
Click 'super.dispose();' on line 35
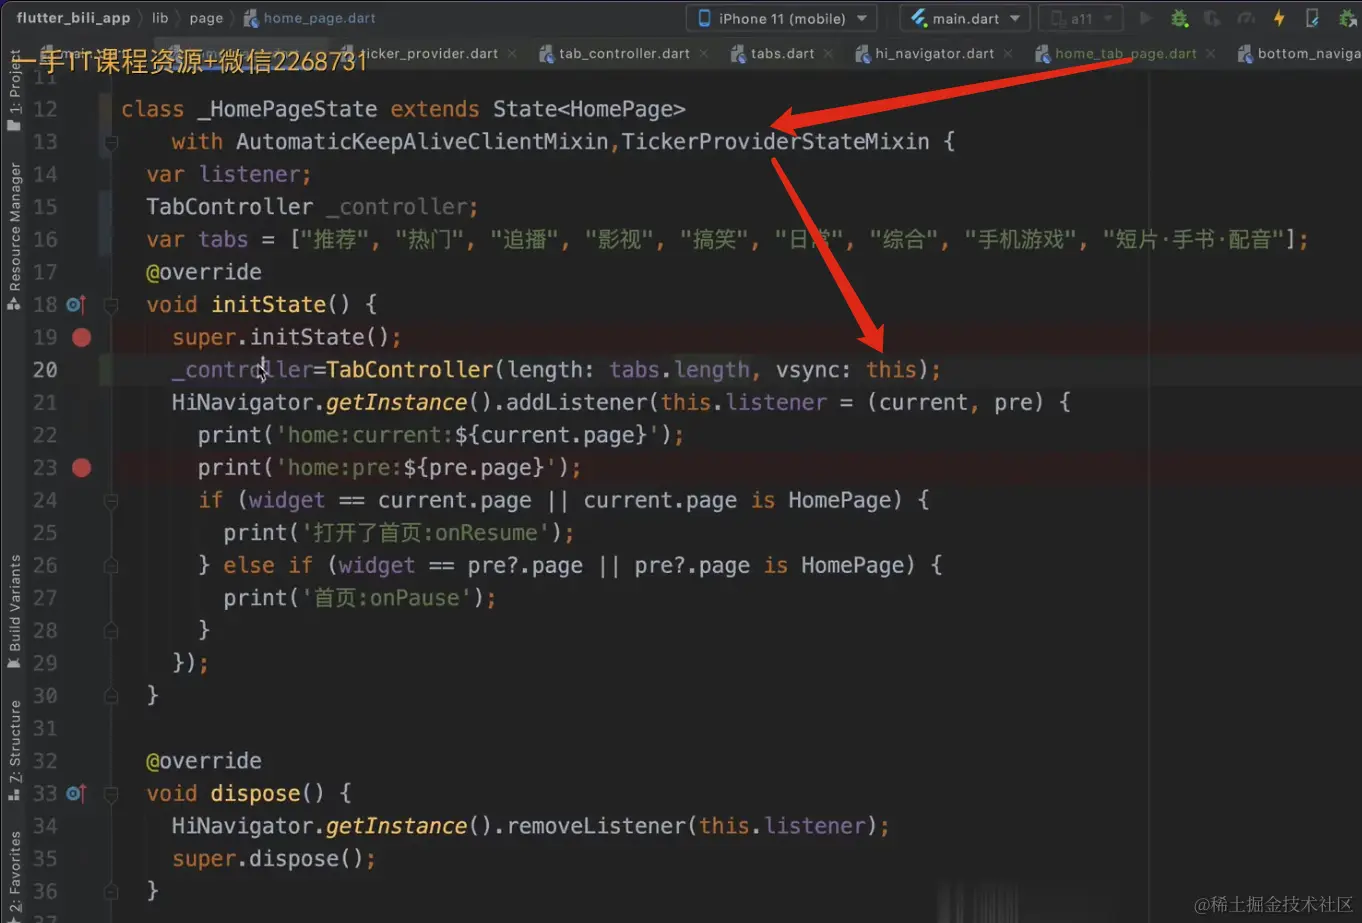click(x=274, y=859)
